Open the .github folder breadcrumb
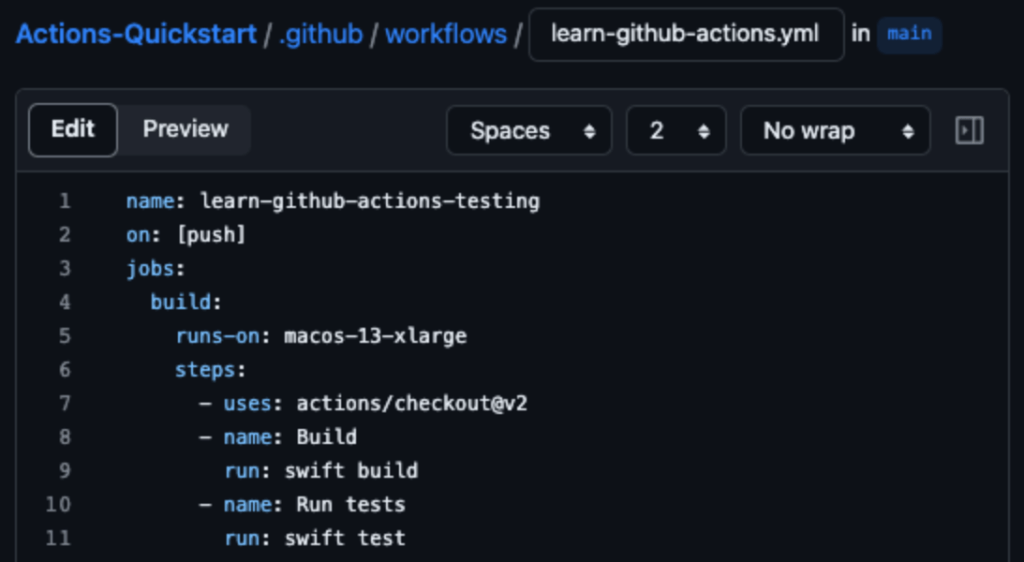The image size is (1024, 562). click(x=321, y=34)
